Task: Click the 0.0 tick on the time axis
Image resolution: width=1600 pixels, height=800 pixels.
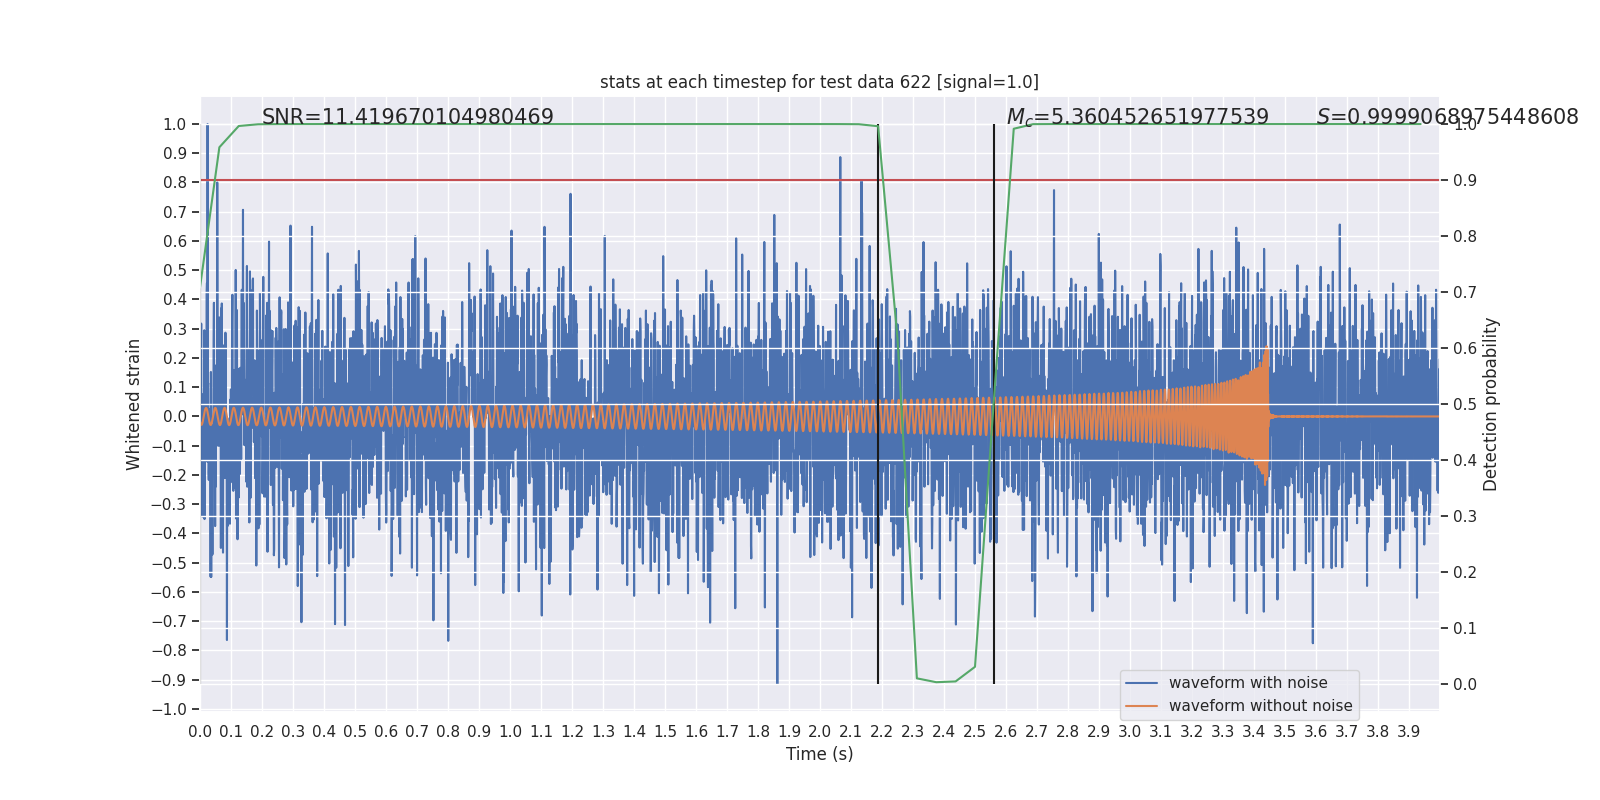Action: click(x=200, y=732)
